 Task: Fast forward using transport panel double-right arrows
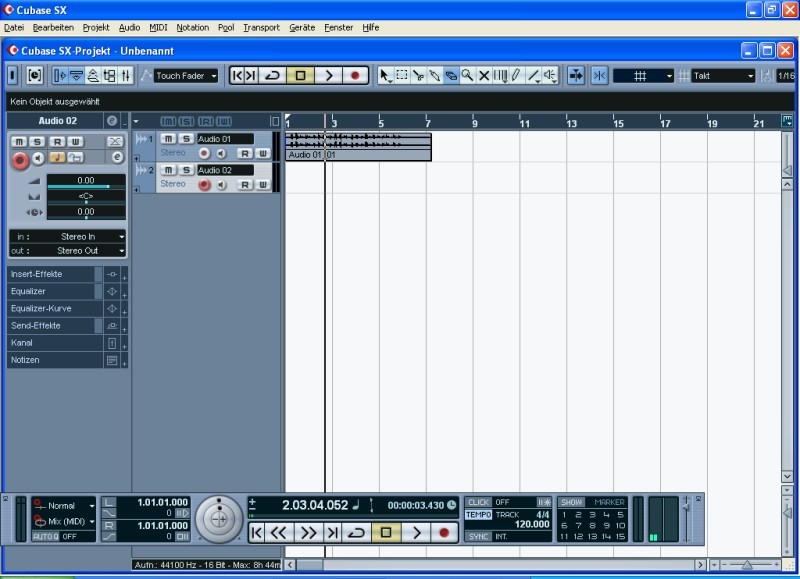coord(308,533)
